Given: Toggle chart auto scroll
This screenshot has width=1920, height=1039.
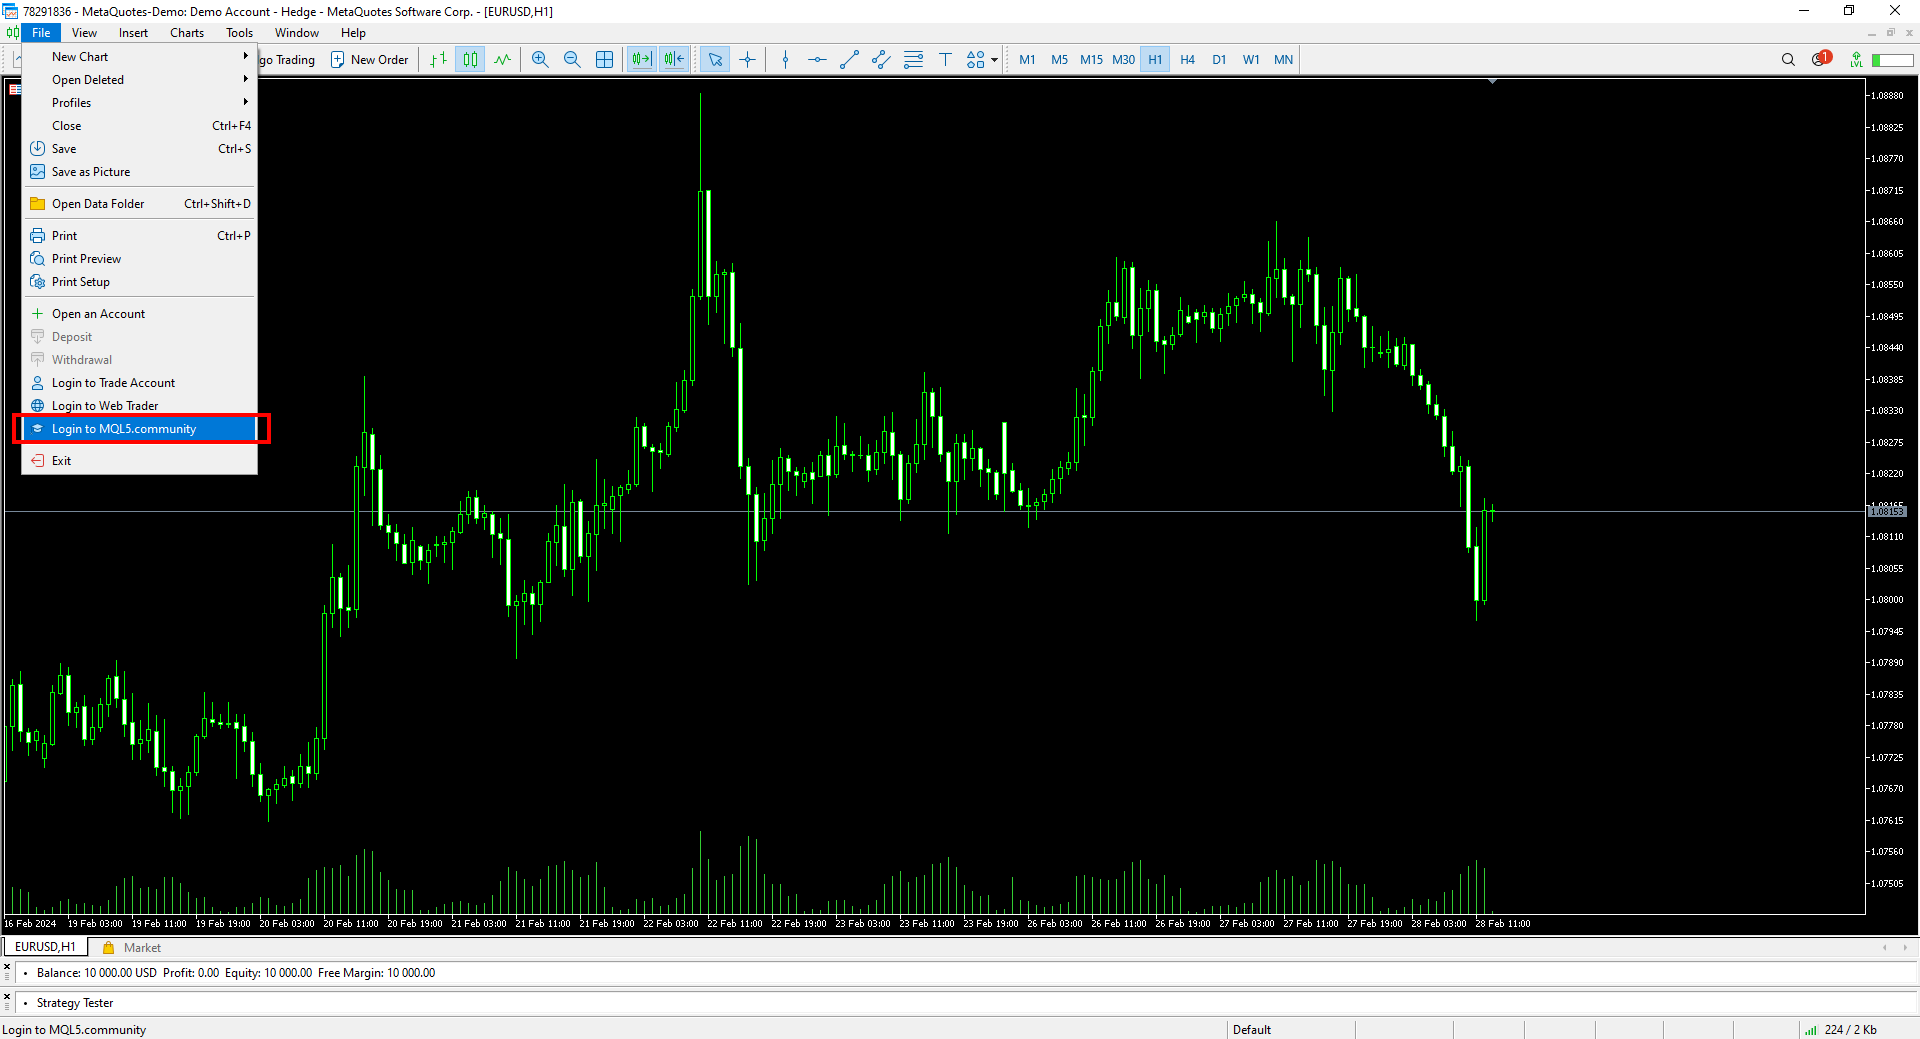Looking at the screenshot, I should [x=642, y=60].
